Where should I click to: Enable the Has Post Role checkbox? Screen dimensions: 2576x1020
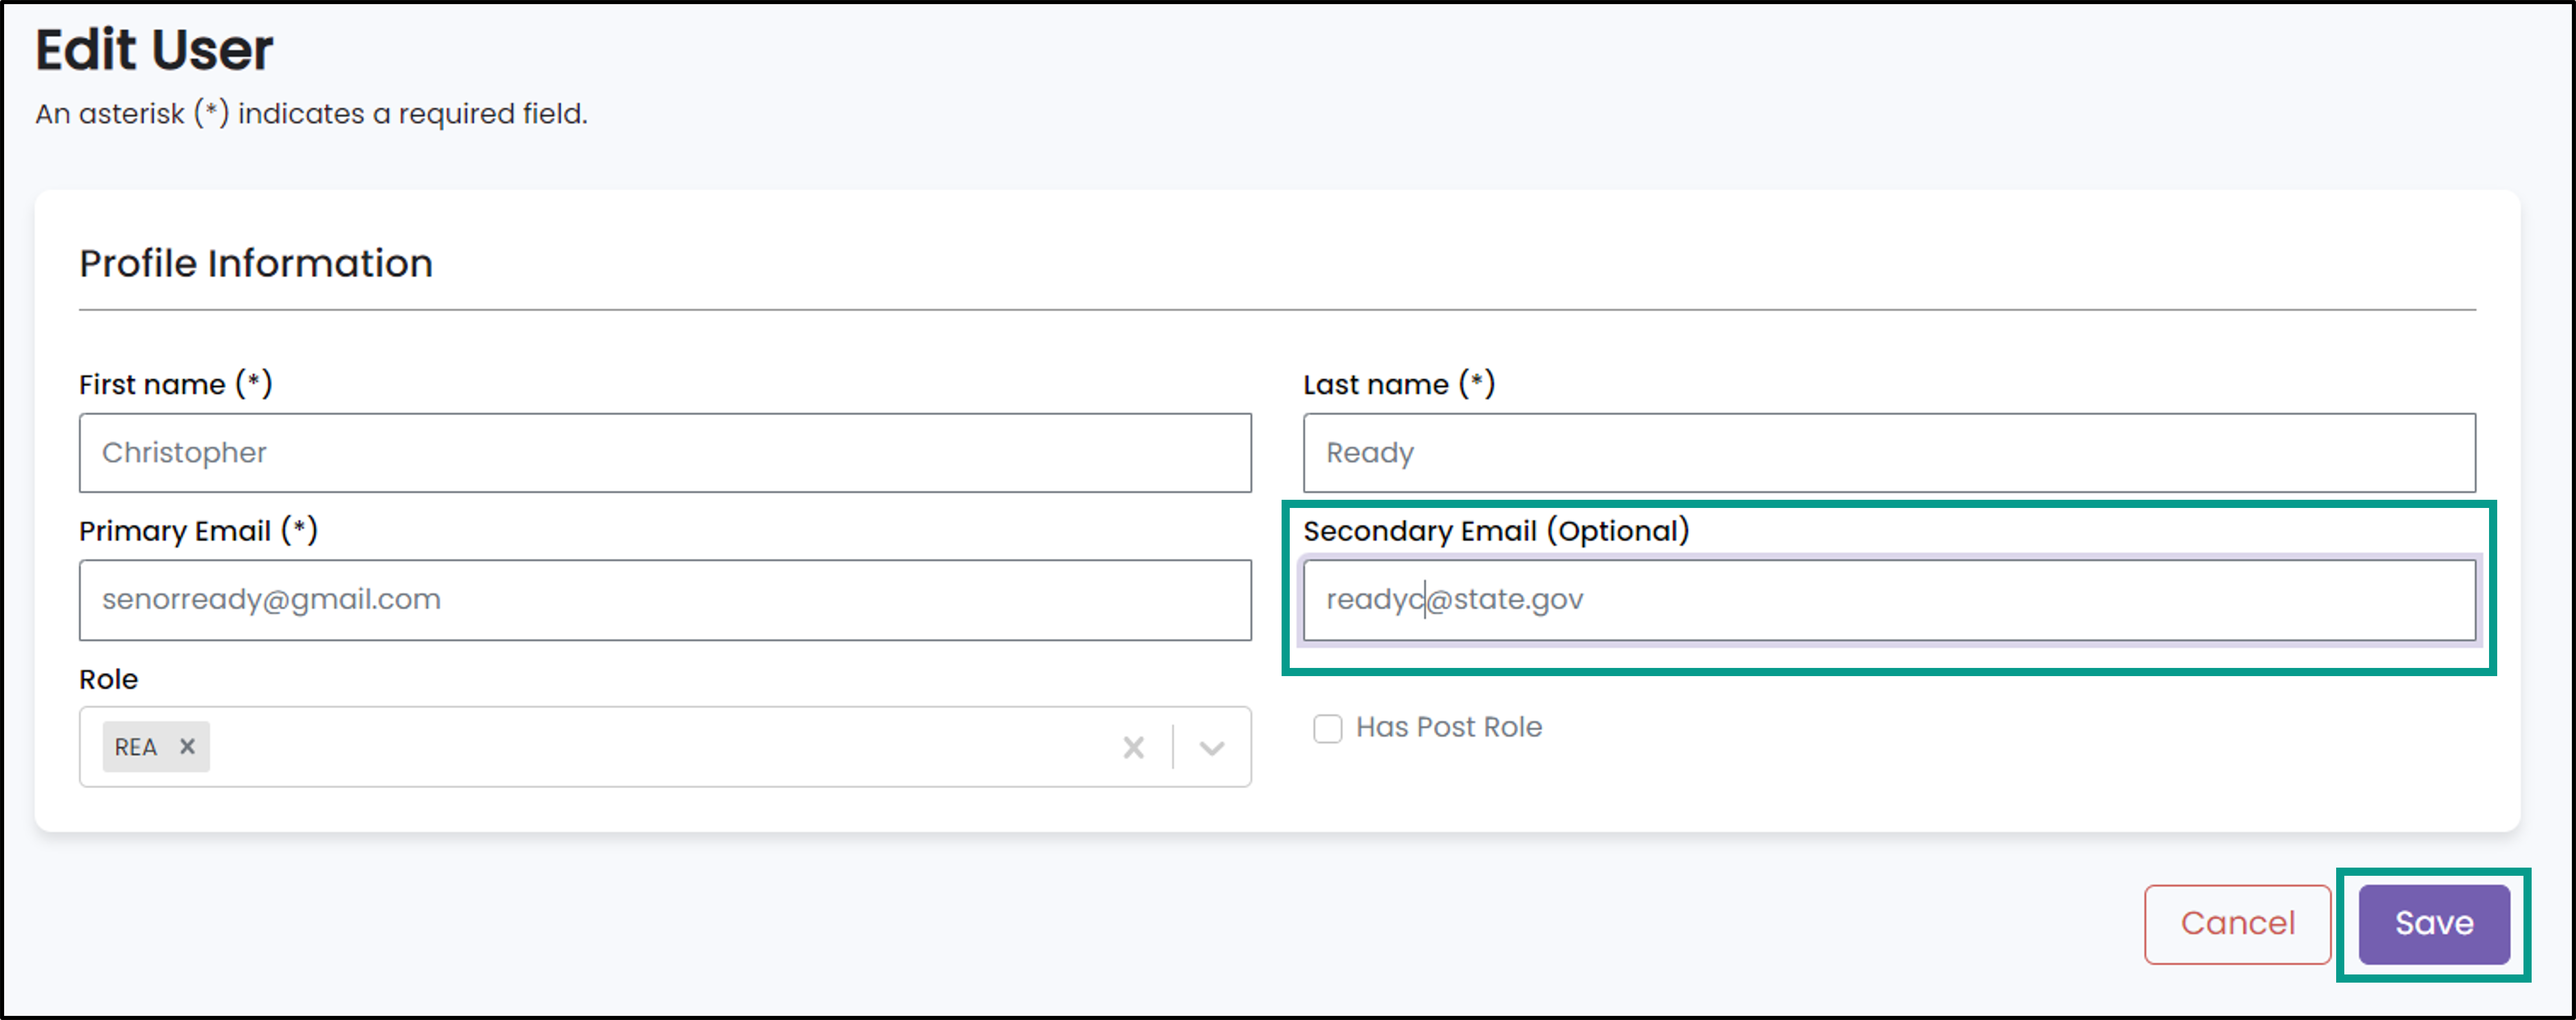(x=1327, y=728)
